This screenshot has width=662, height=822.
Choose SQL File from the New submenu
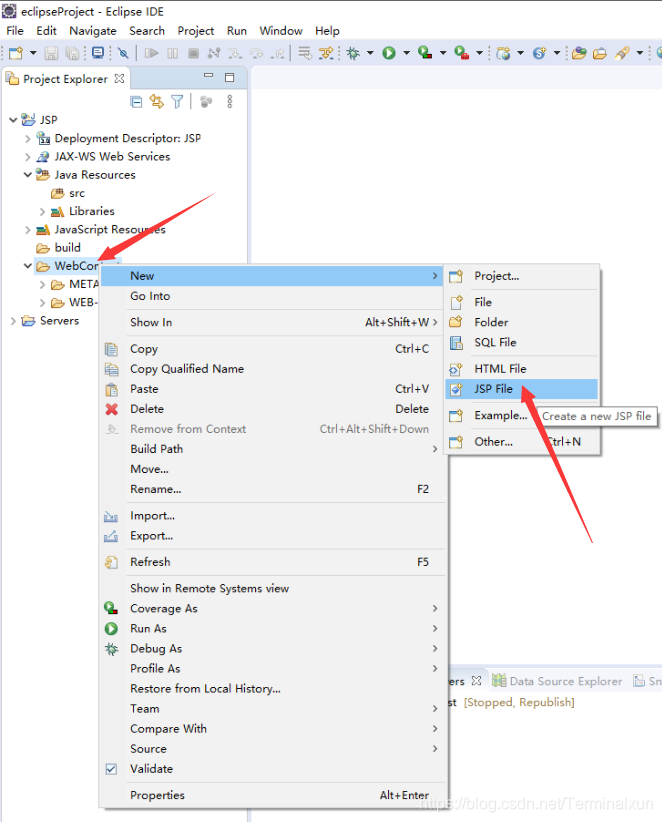point(522,342)
